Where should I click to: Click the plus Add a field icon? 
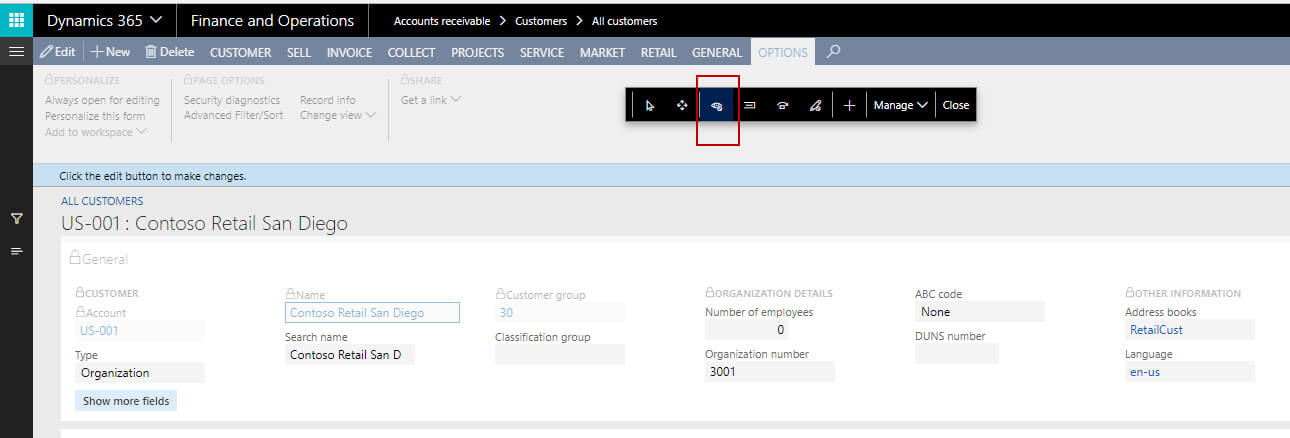pyautogui.click(x=849, y=105)
